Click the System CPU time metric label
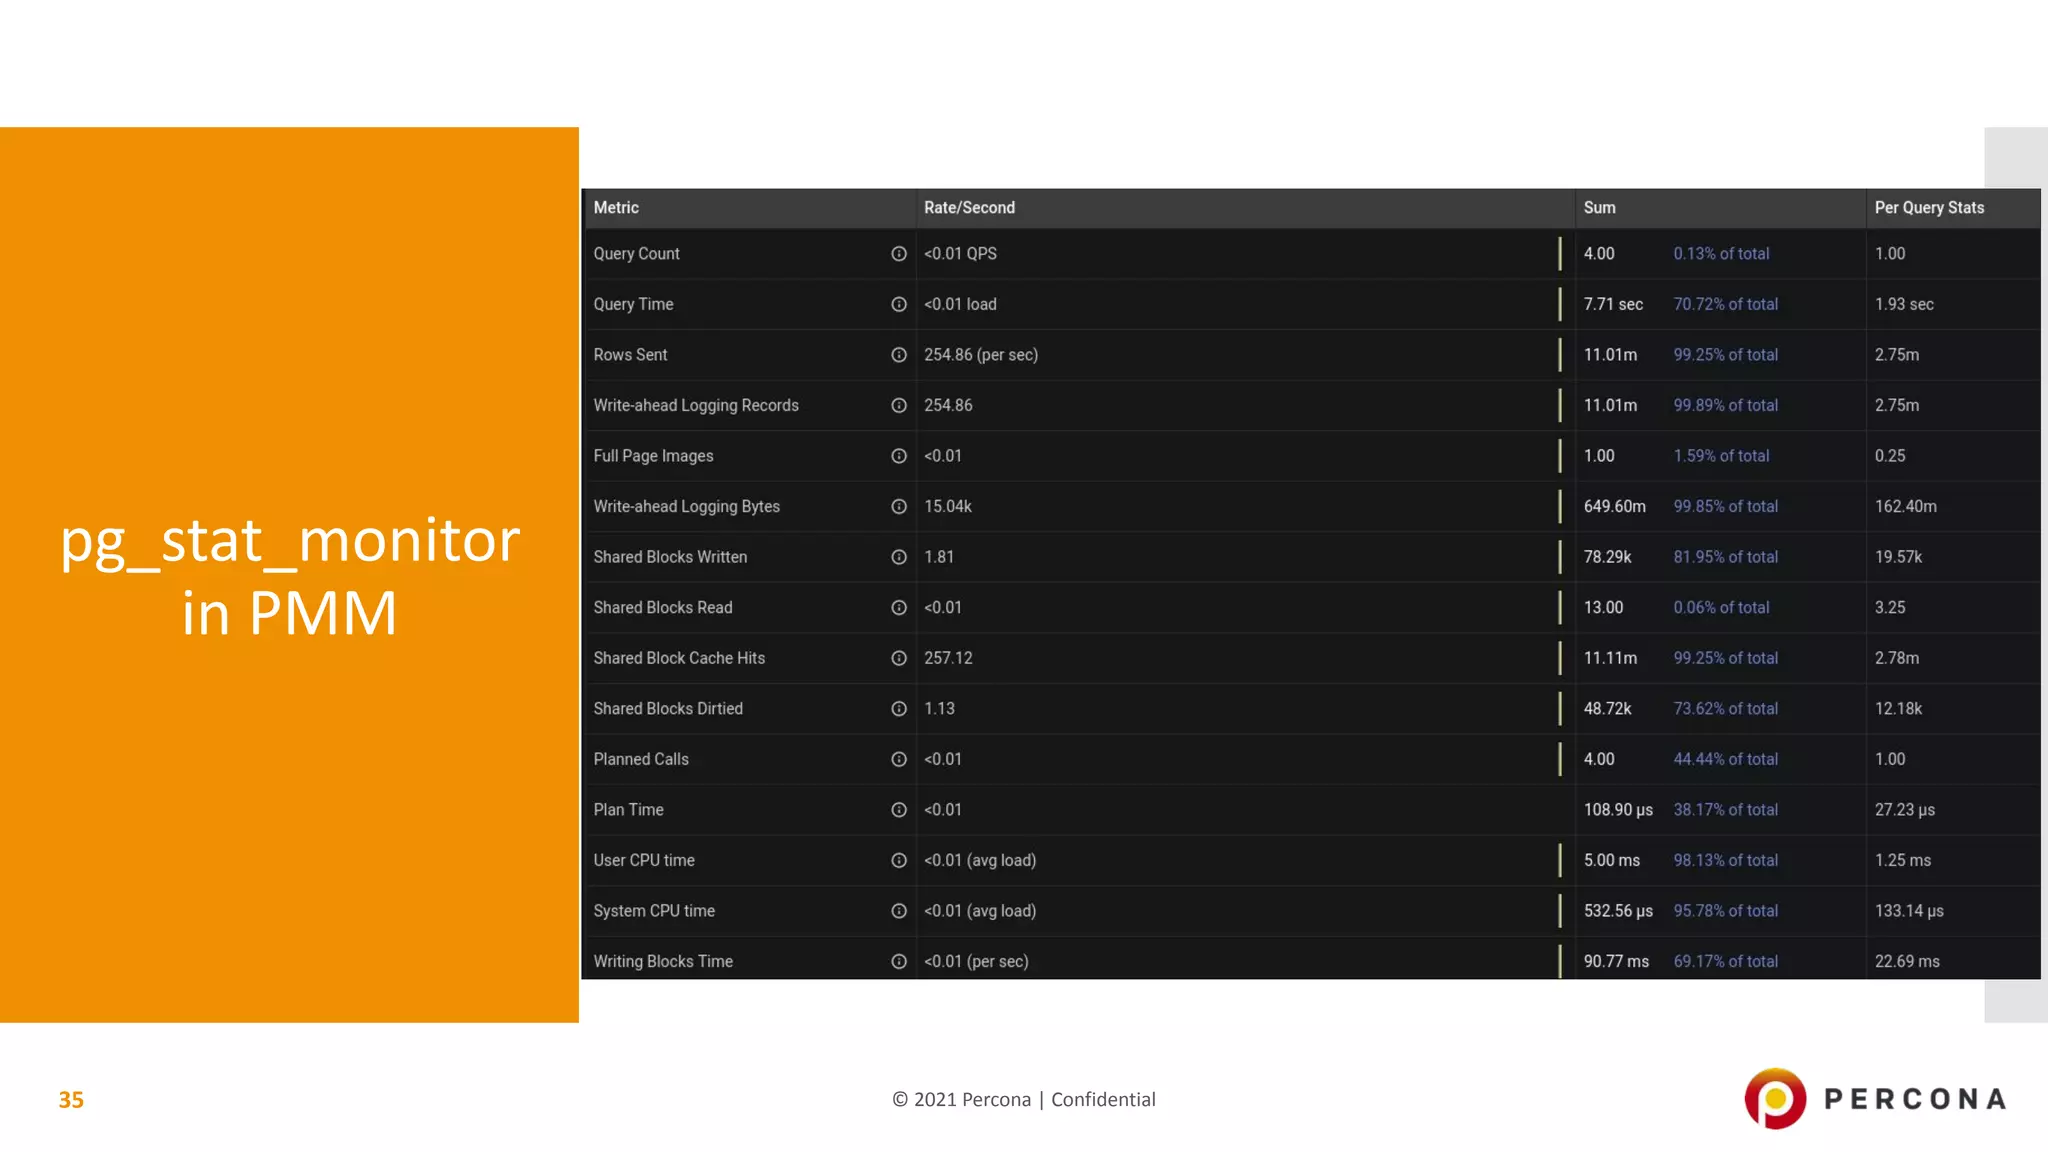This screenshot has width=2048, height=1152. click(x=654, y=911)
